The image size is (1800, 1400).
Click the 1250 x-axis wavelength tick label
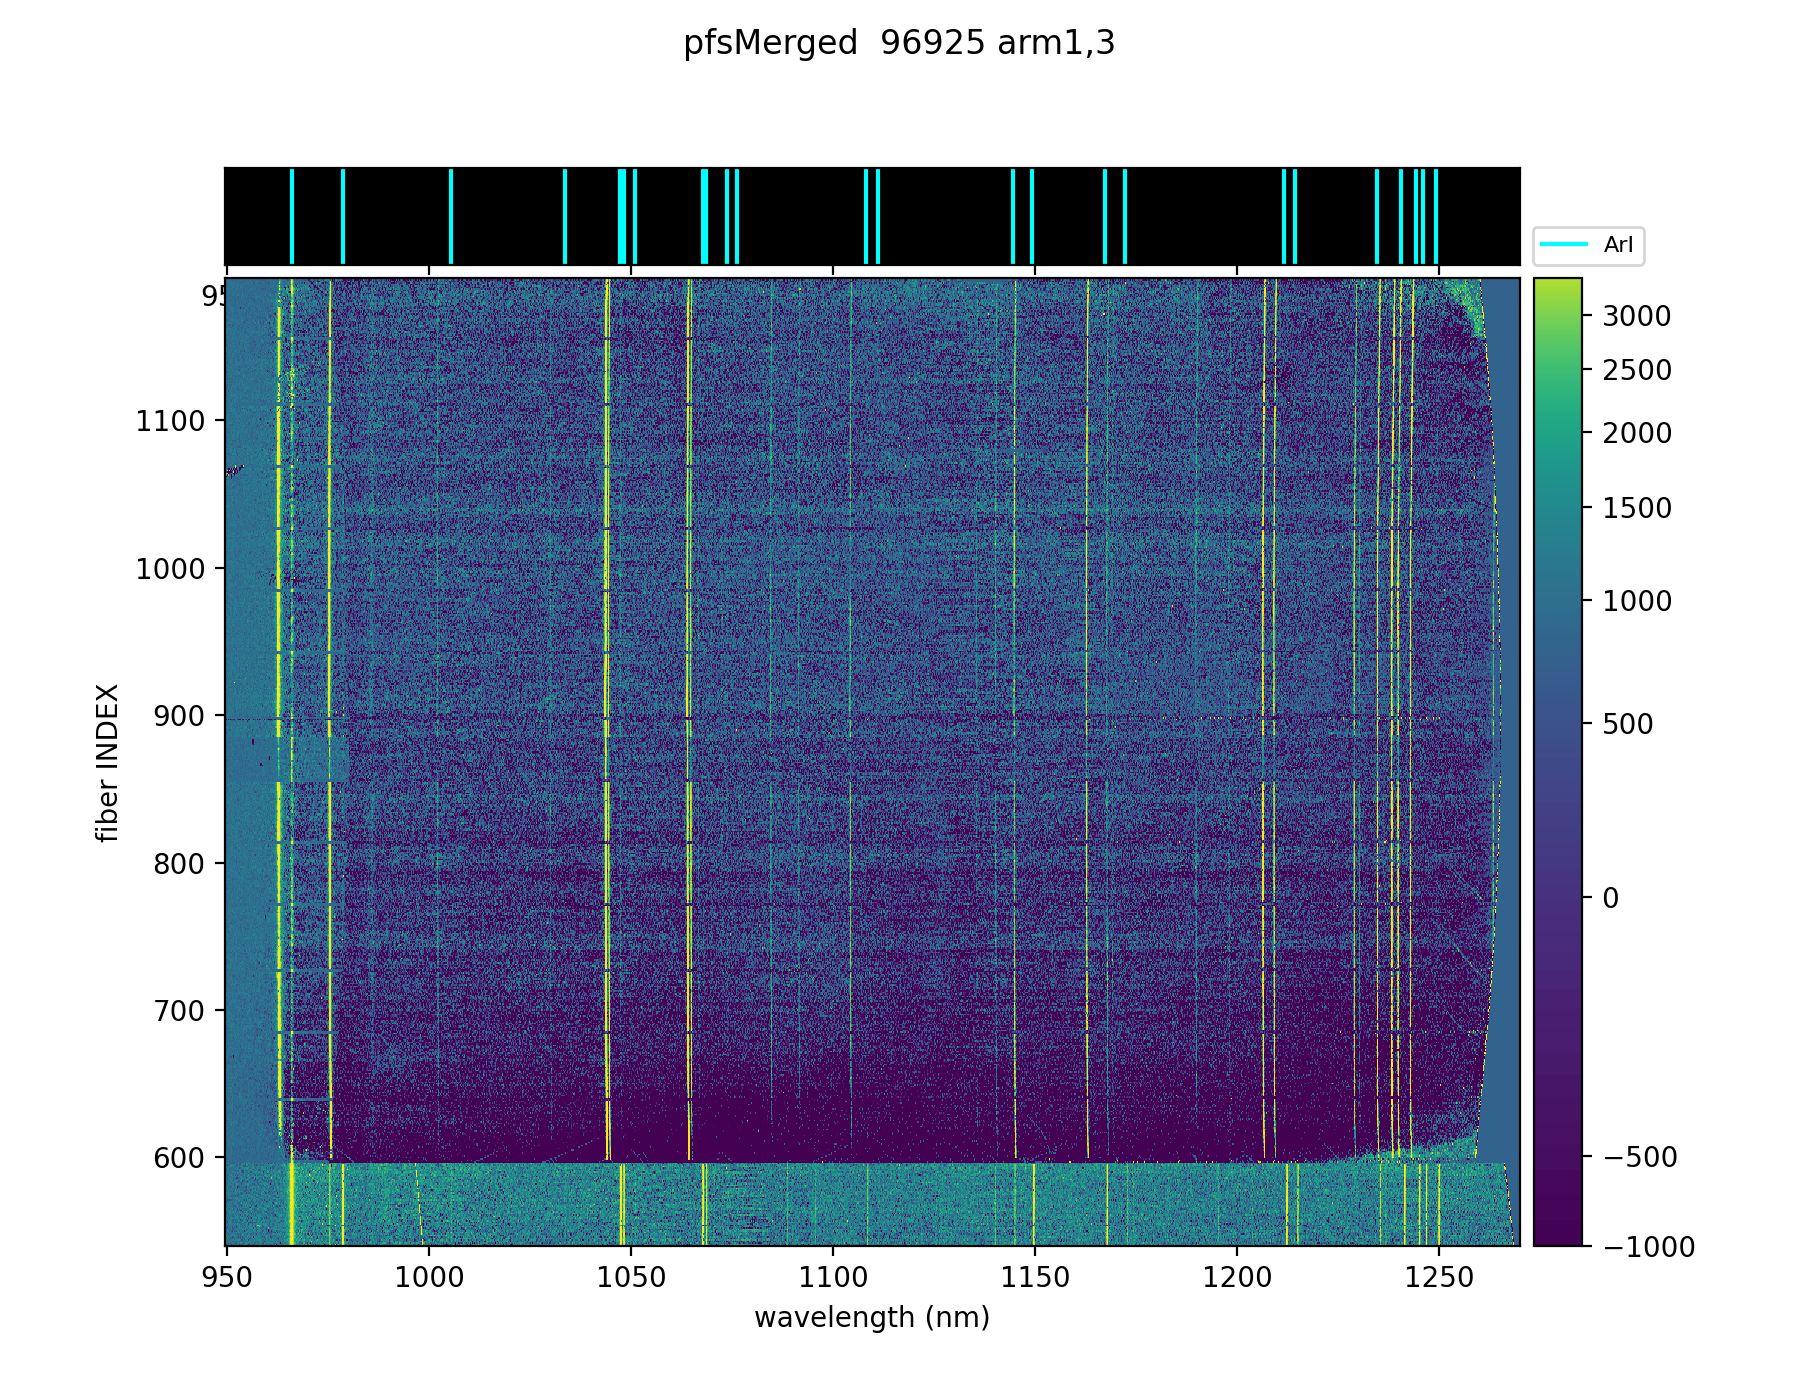[1438, 1277]
